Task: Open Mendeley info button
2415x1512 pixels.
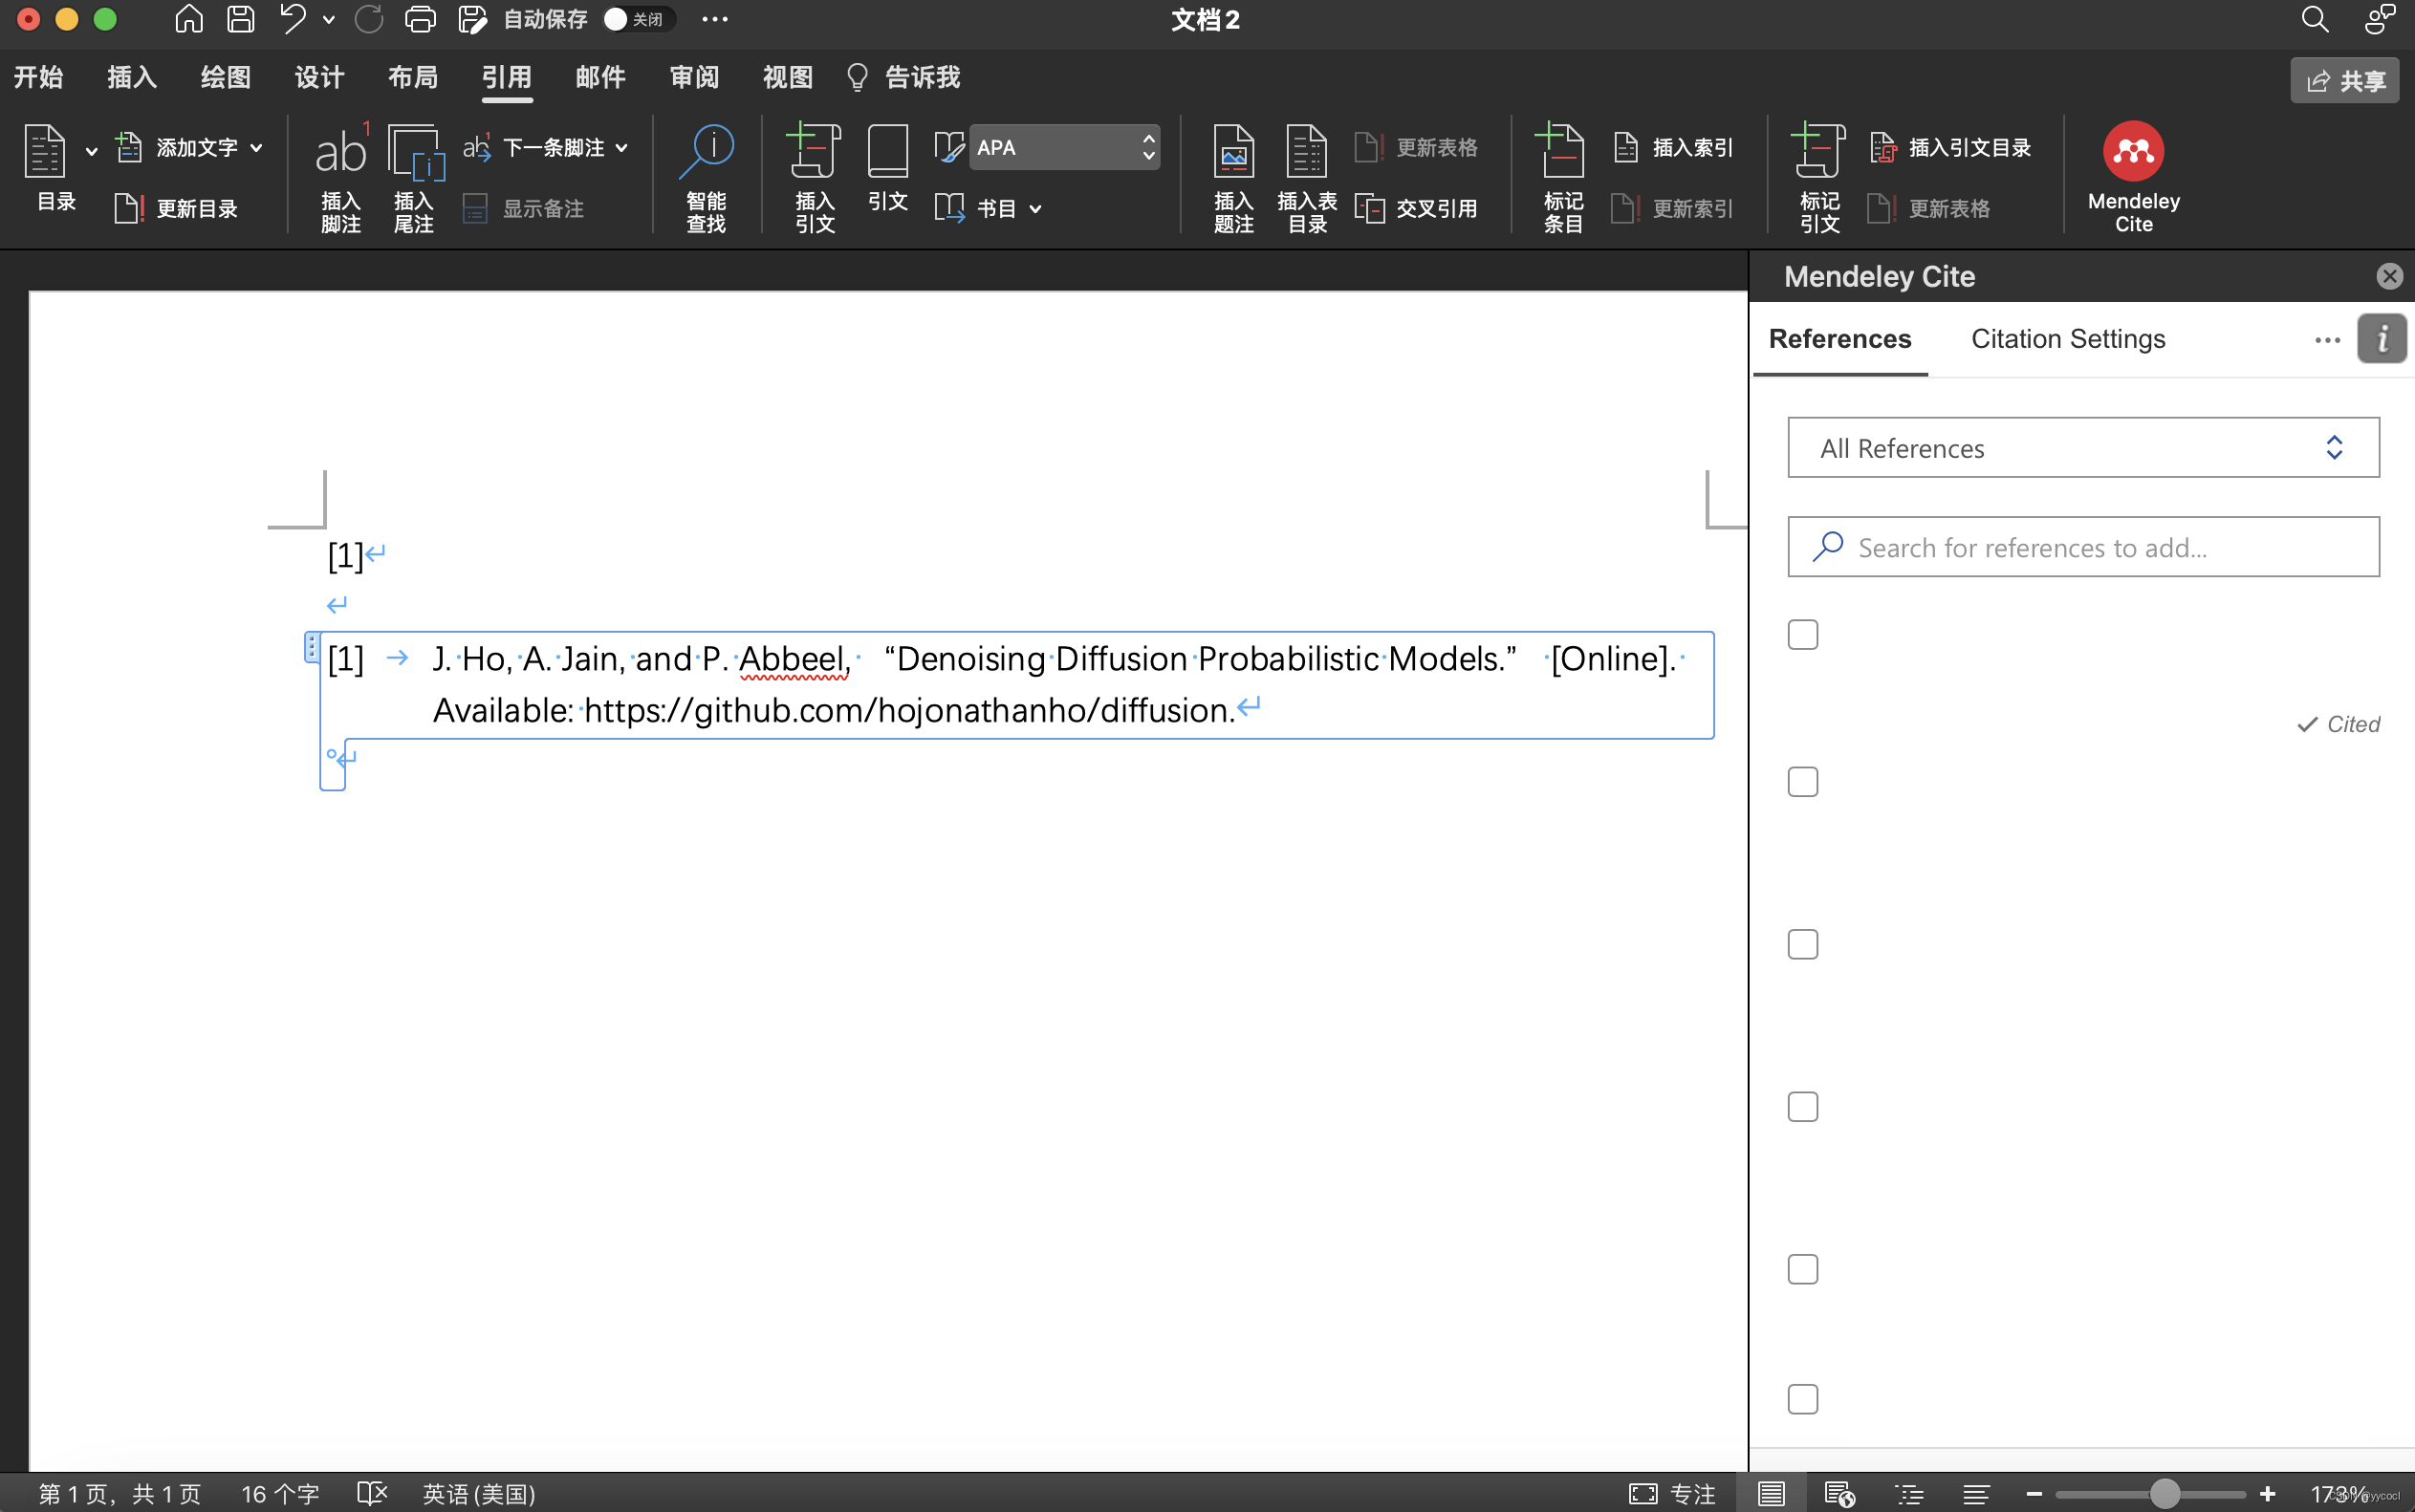Action: (x=2382, y=339)
